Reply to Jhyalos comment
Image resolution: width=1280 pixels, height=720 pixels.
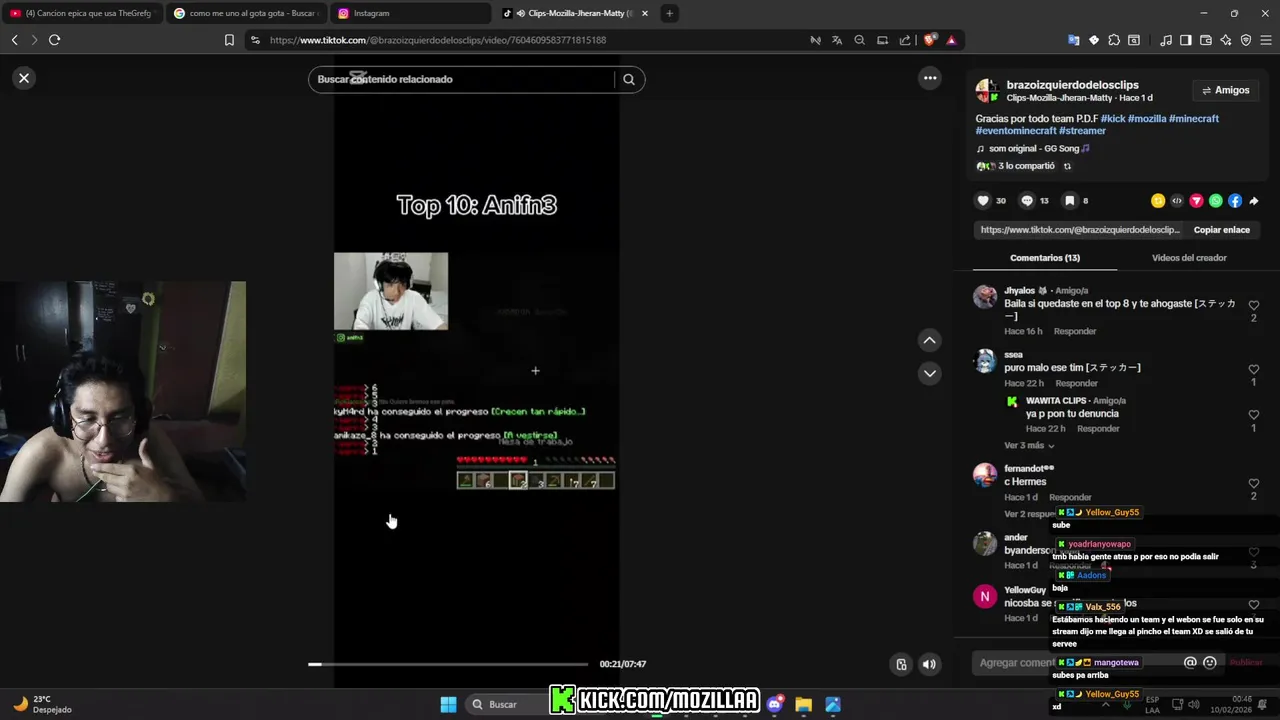pos(1075,331)
